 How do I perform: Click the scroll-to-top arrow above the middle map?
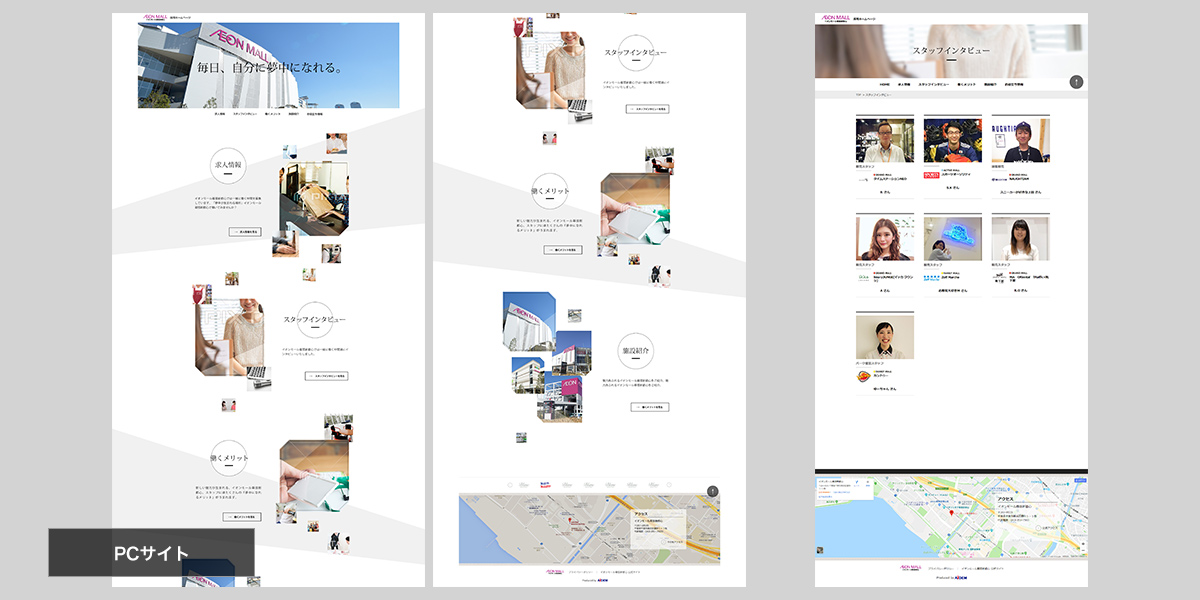click(712, 491)
